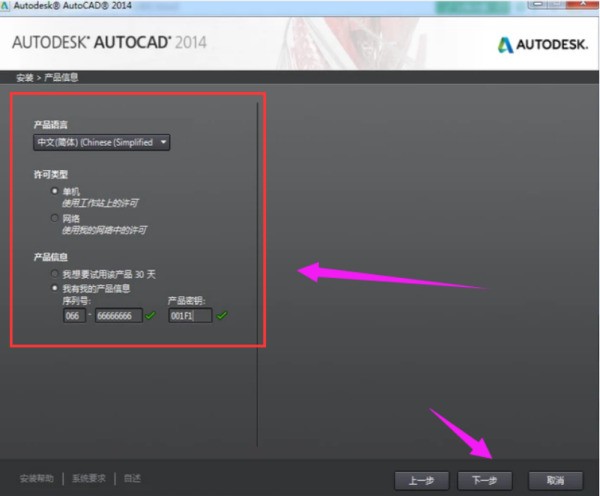Select 我有我的产品信息 radio button
Image resolution: width=600 pixels, height=496 pixels.
pyautogui.click(x=54, y=287)
